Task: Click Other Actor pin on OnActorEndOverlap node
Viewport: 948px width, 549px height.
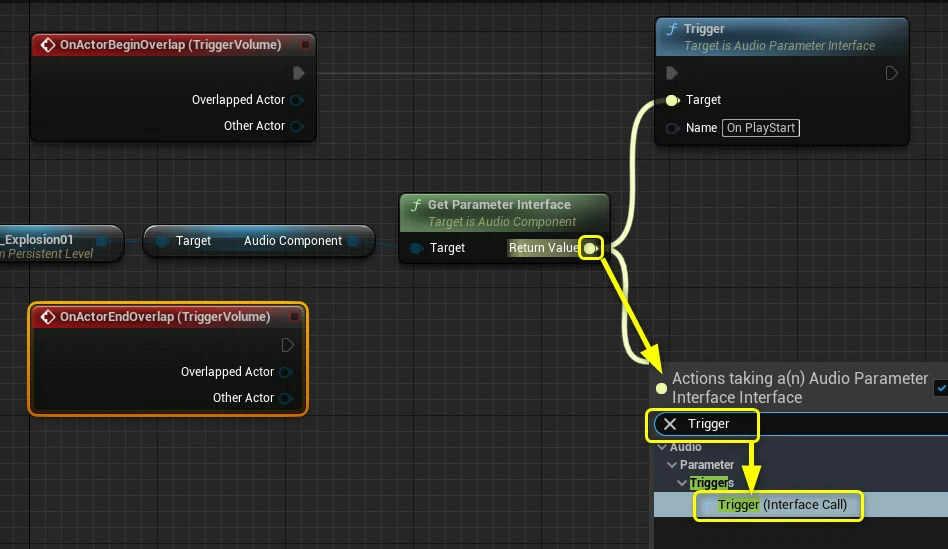Action: [286, 398]
